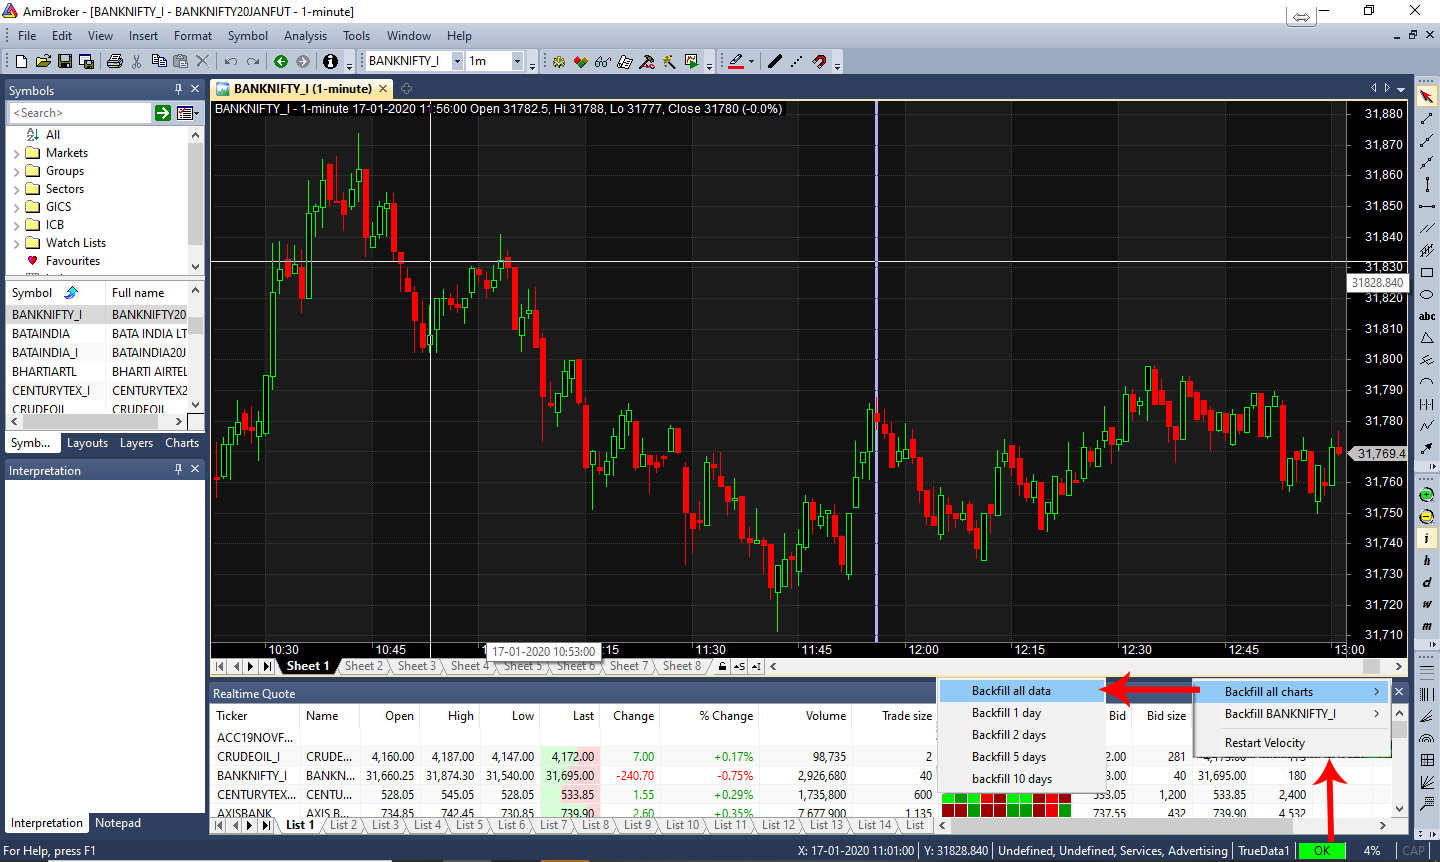Switch to the Notepad tab
Screen dimensions: 1440x862
pos(118,823)
